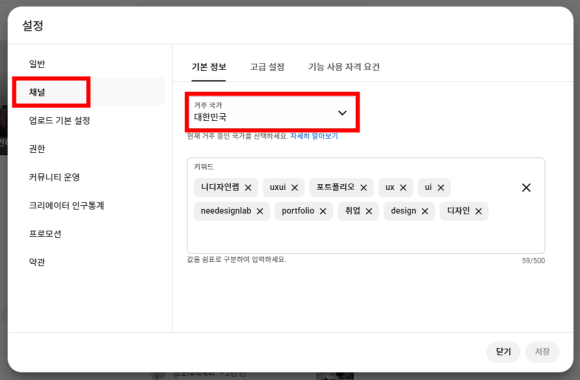This screenshot has height=380, width=580.
Task: Click the 59/500 keyword character counter
Action: click(533, 260)
